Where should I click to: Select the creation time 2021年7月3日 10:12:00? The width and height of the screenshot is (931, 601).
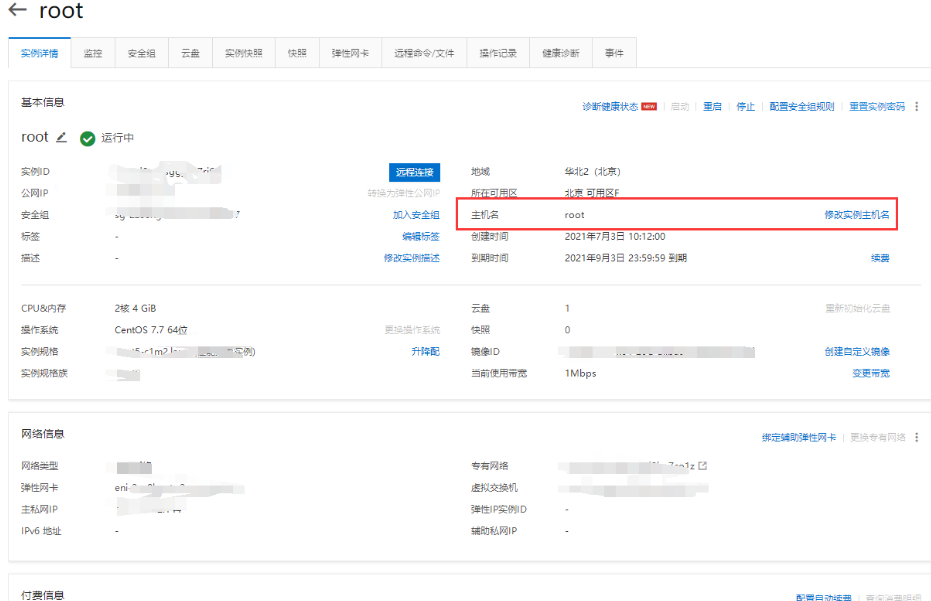pyautogui.click(x=615, y=236)
